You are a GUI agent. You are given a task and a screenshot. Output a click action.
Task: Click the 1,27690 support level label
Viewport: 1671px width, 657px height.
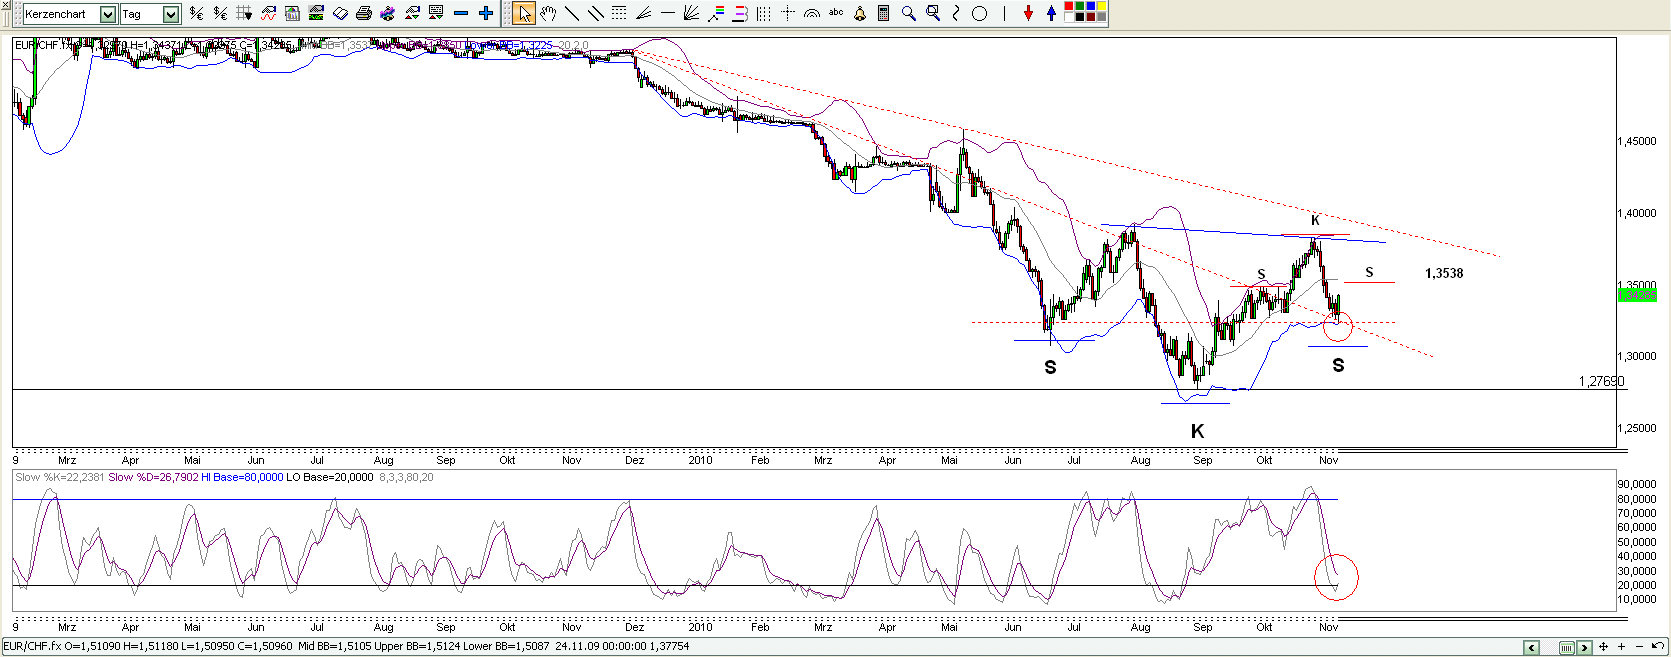click(x=1602, y=382)
